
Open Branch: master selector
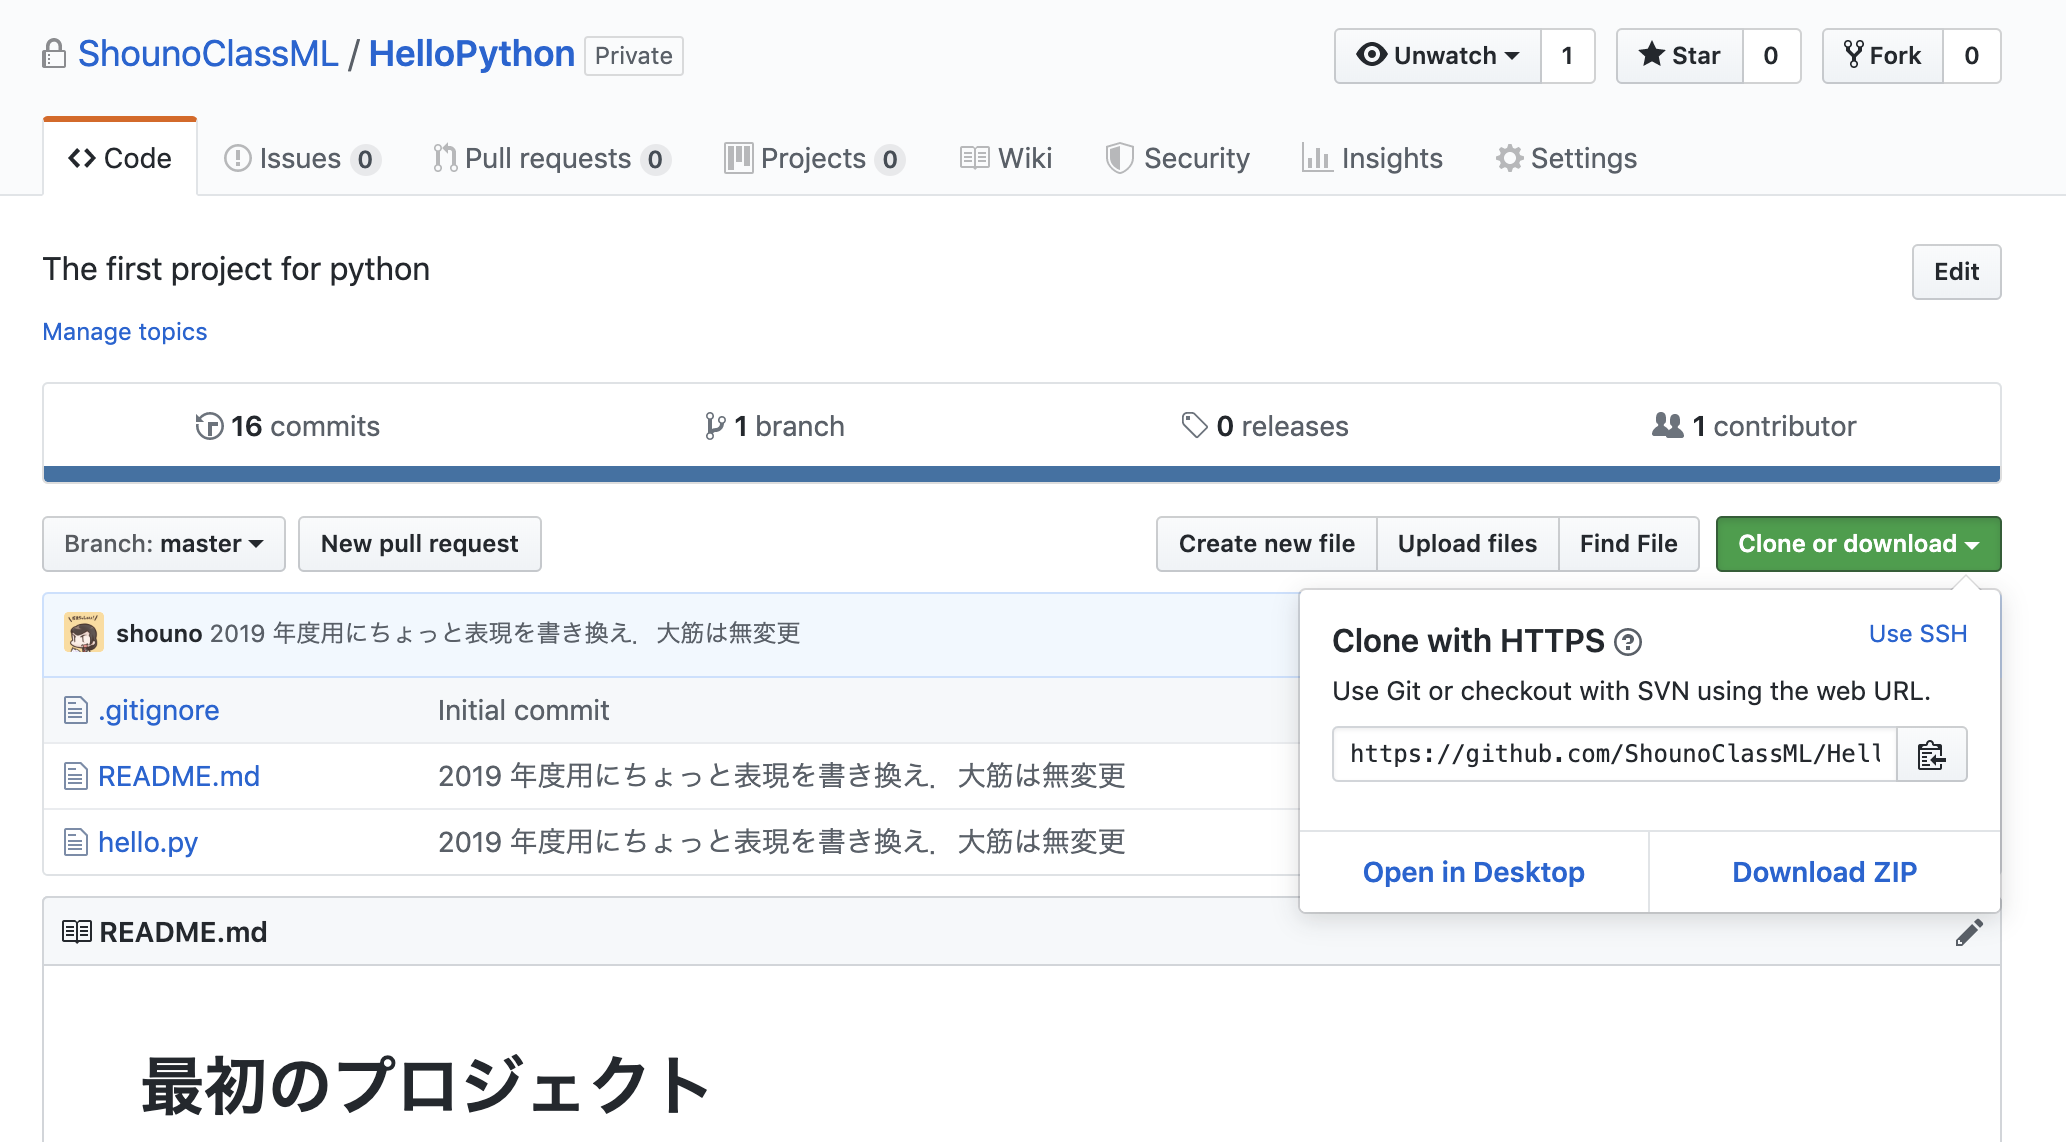point(164,544)
